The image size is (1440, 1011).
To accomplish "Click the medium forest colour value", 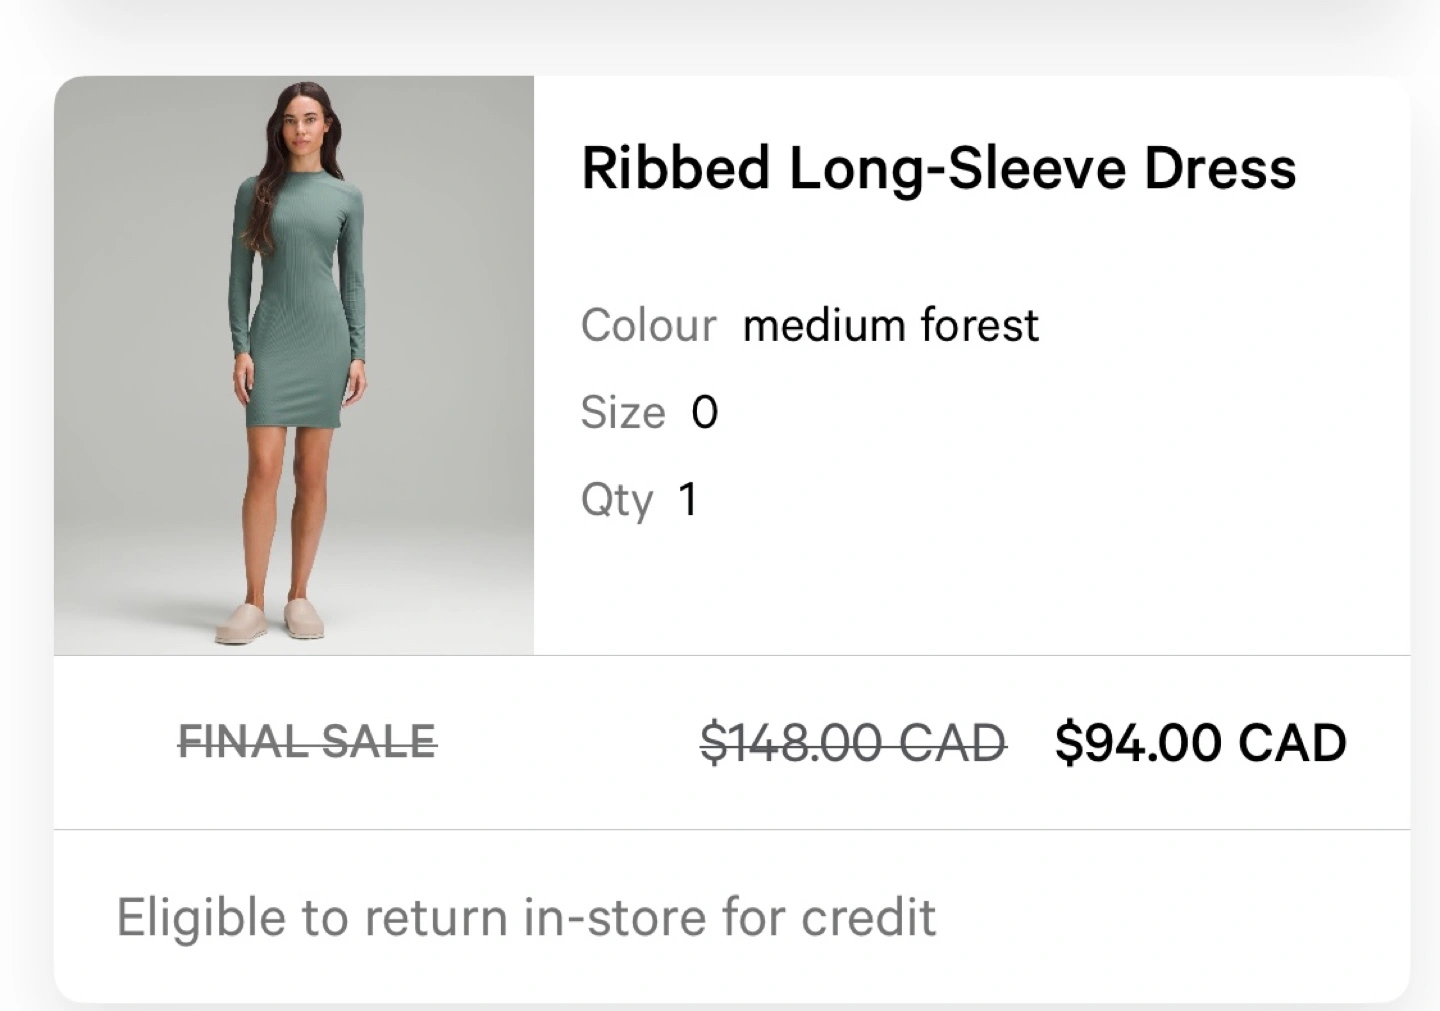I will point(890,326).
